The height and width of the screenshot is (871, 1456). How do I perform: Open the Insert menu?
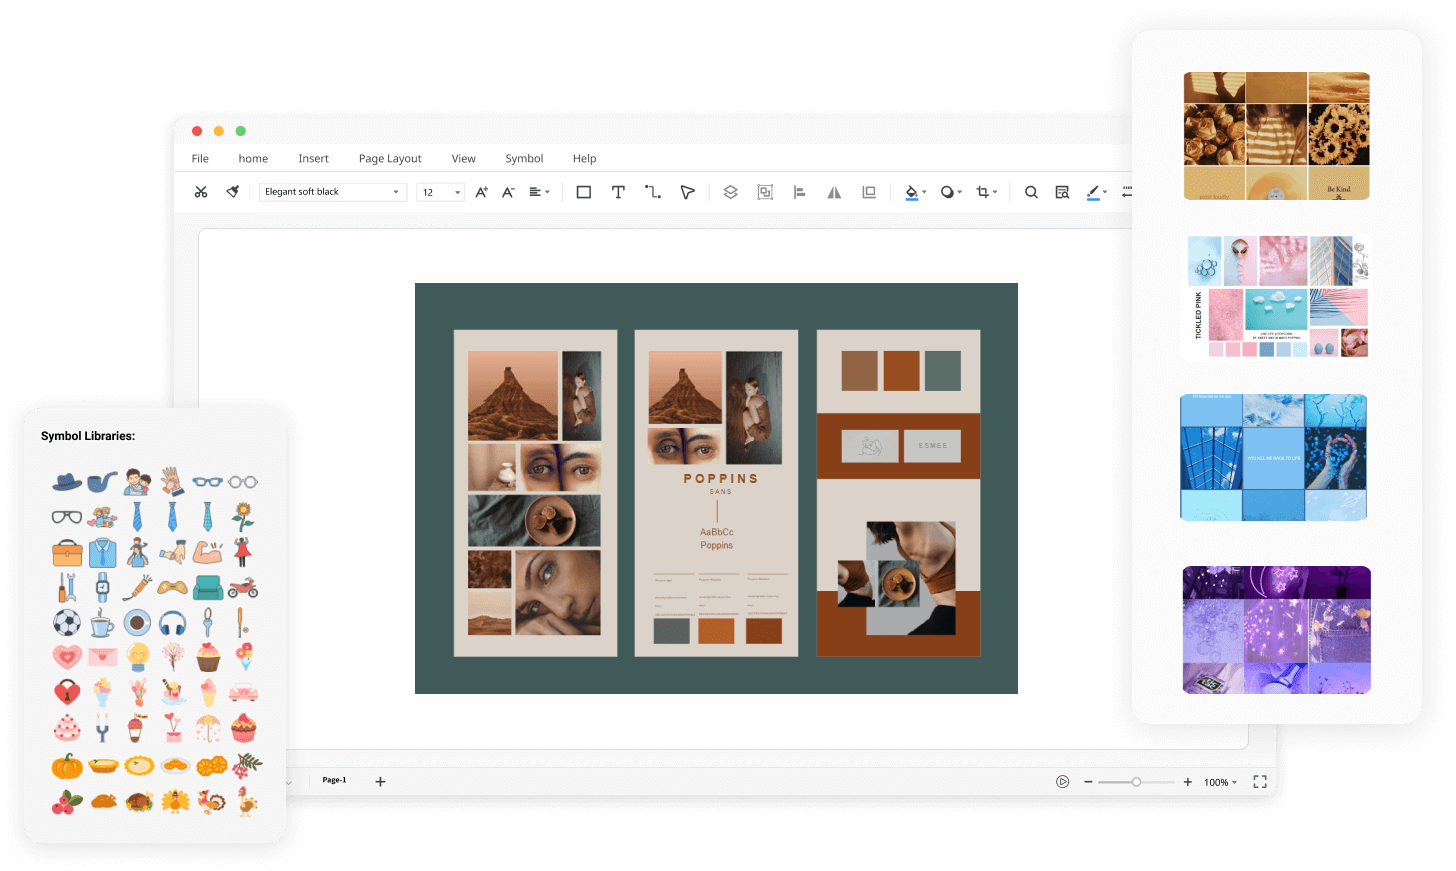[x=313, y=158]
